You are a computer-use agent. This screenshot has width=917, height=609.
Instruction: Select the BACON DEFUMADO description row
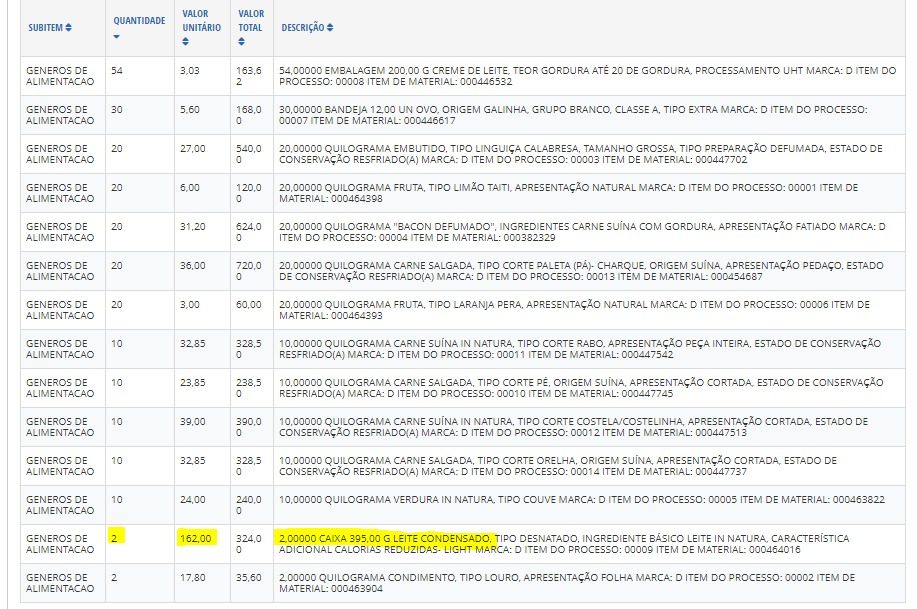coord(580,232)
